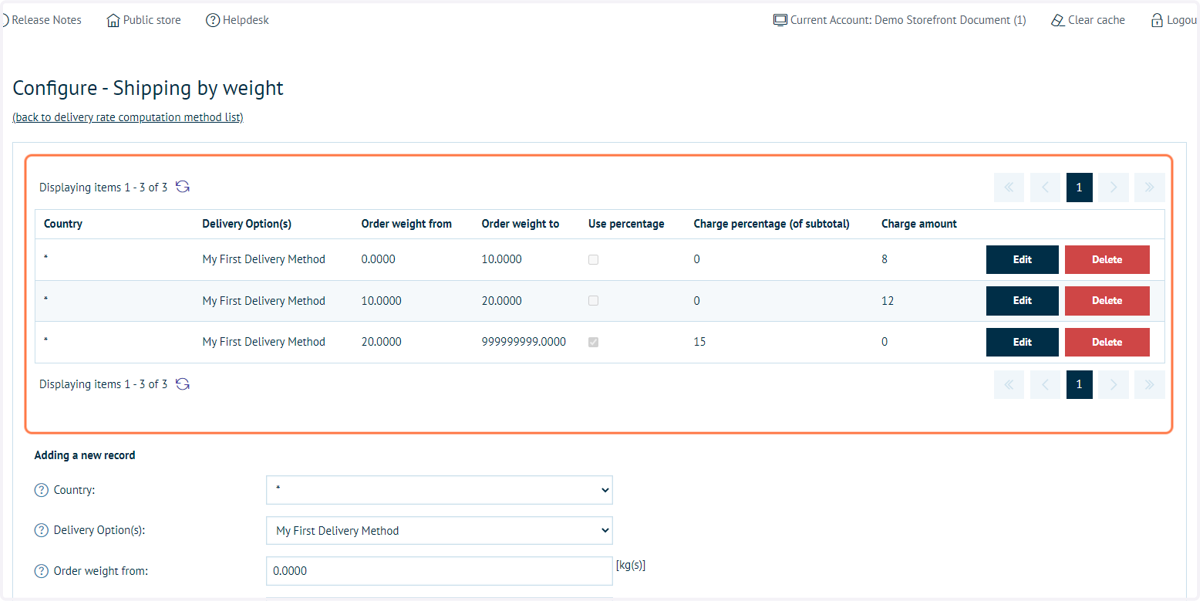Open the Delivery Option(s) dropdown

click(439, 531)
